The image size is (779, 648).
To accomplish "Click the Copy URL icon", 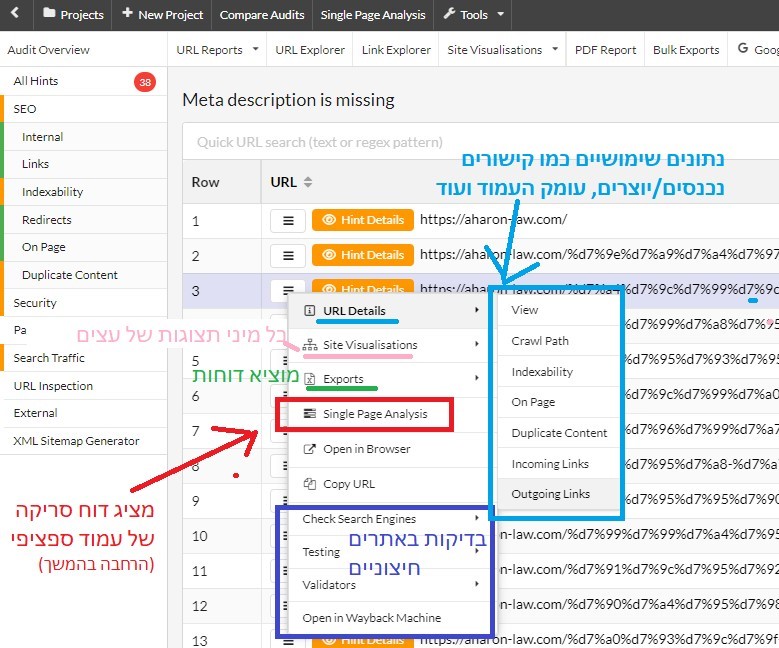I will (x=310, y=484).
